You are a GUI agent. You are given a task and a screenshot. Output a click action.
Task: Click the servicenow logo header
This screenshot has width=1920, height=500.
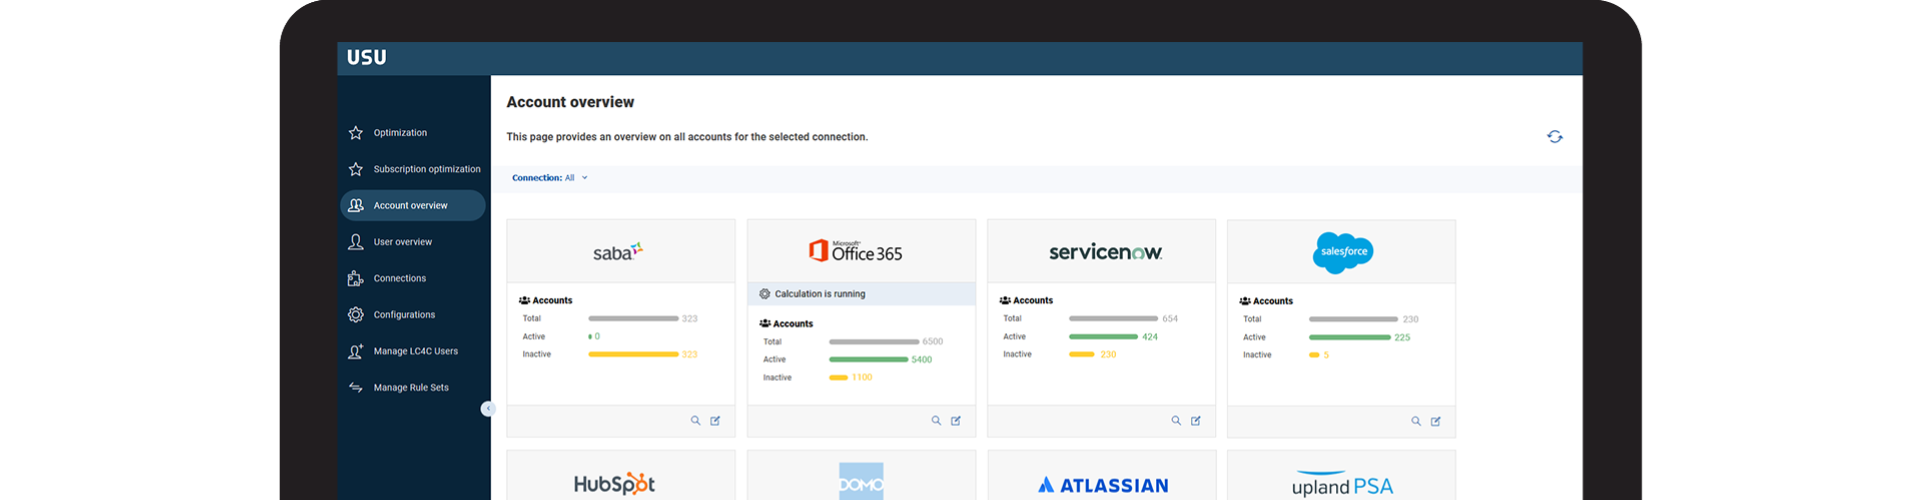click(x=1102, y=252)
